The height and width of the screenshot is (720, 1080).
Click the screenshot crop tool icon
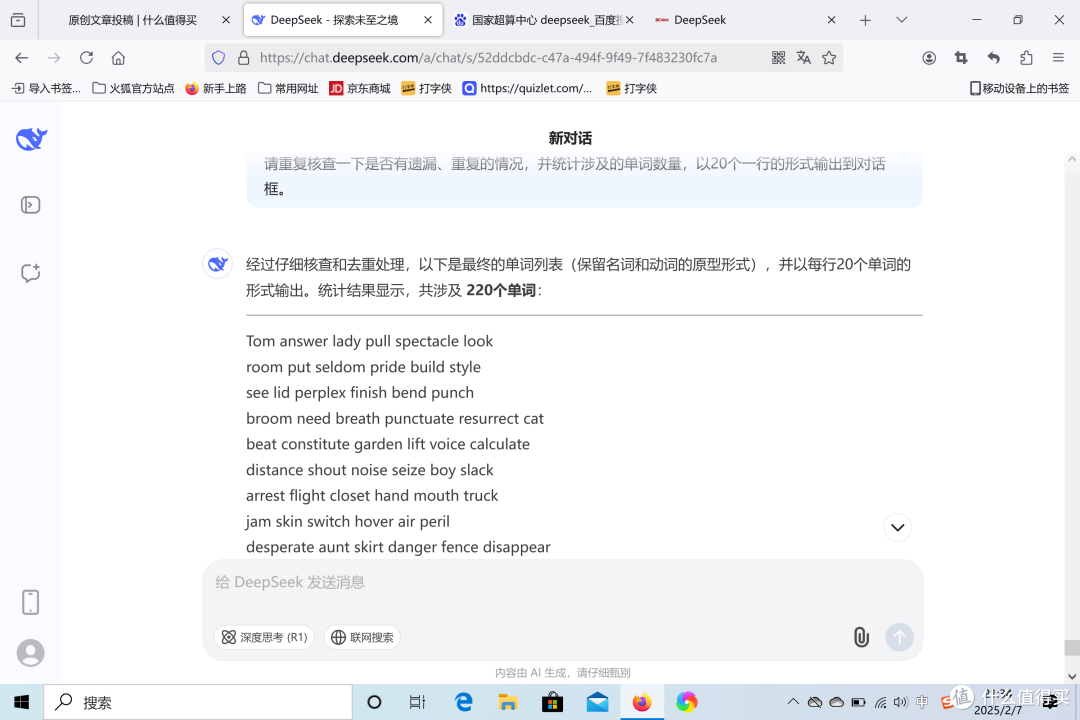961,58
